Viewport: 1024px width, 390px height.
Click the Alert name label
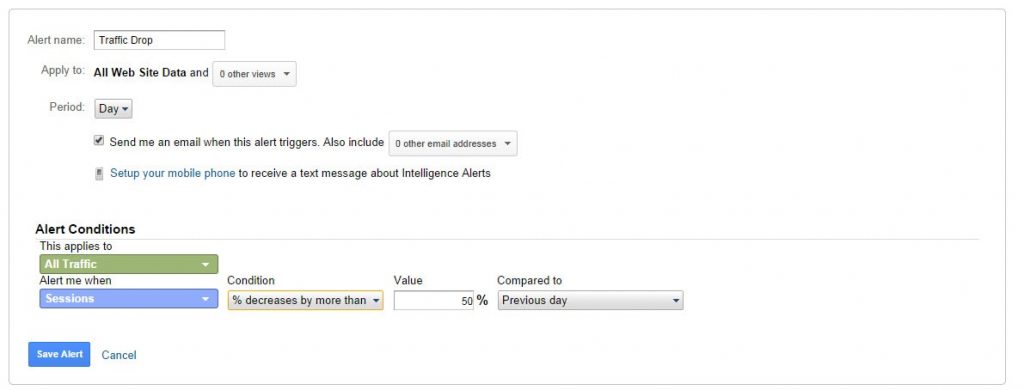[56, 40]
